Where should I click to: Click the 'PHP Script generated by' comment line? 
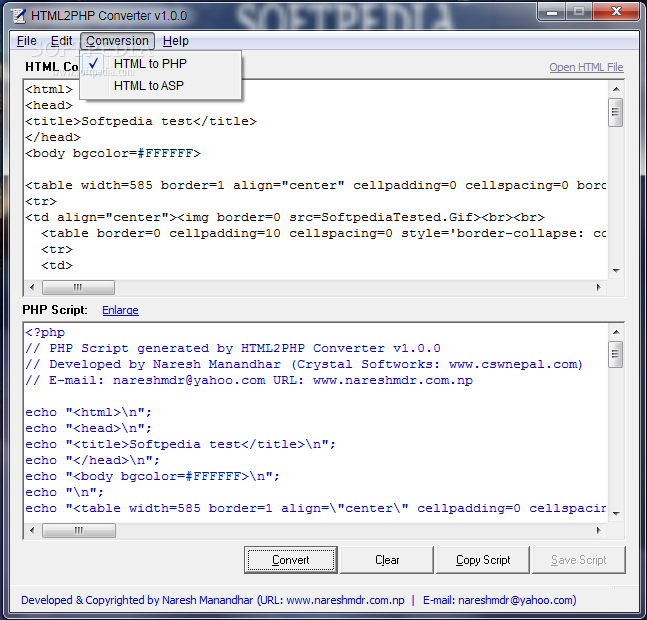233,349
